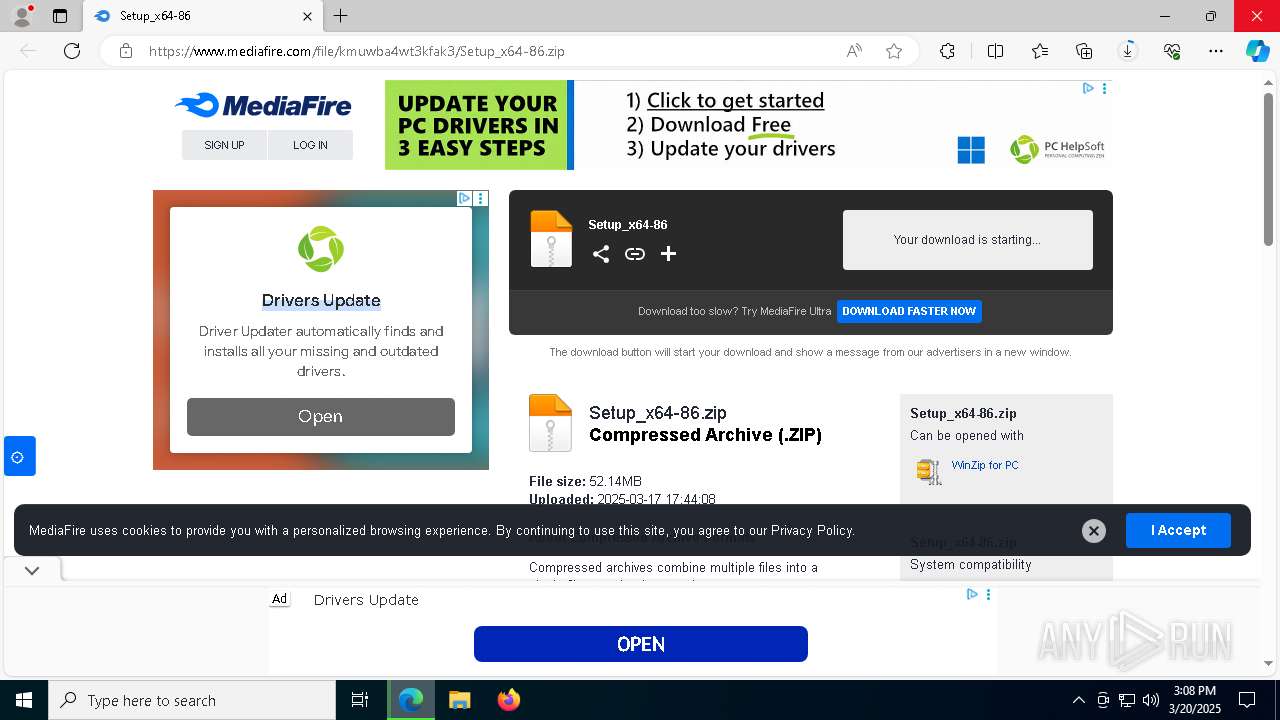Click Open in Drivers Update ad
The height and width of the screenshot is (720, 1280).
click(x=320, y=417)
